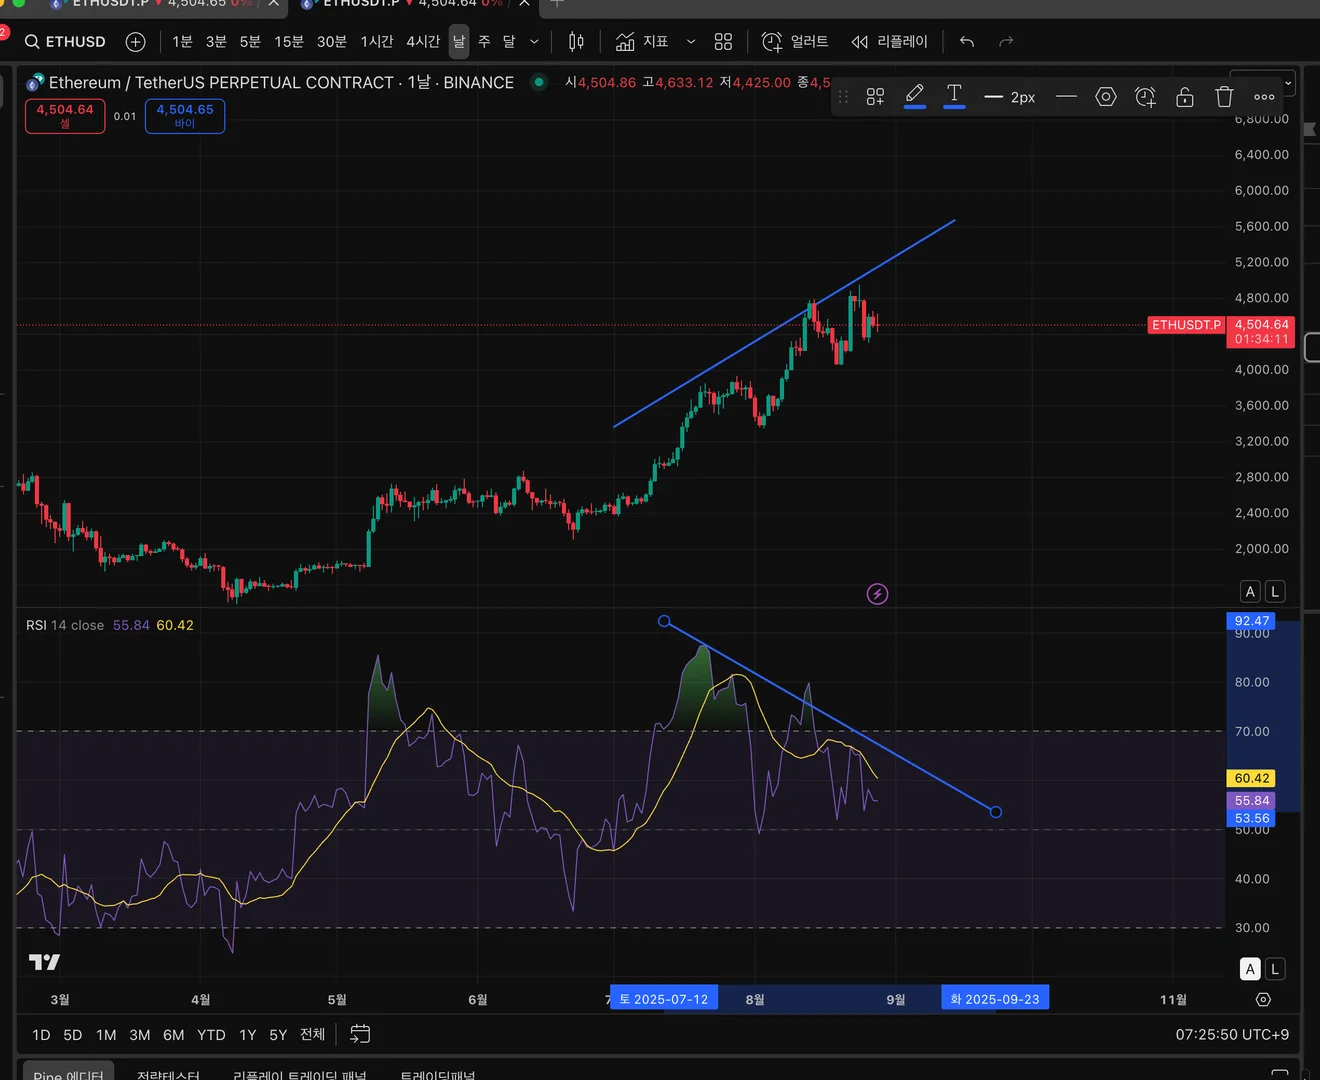Toggle auto scale A on the RSI pane
1320x1080 pixels.
(x=1250, y=969)
